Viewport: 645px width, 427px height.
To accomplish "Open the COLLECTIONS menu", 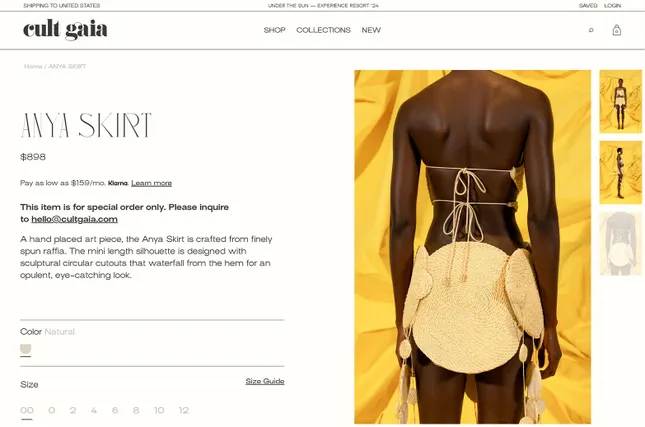I will tap(323, 30).
